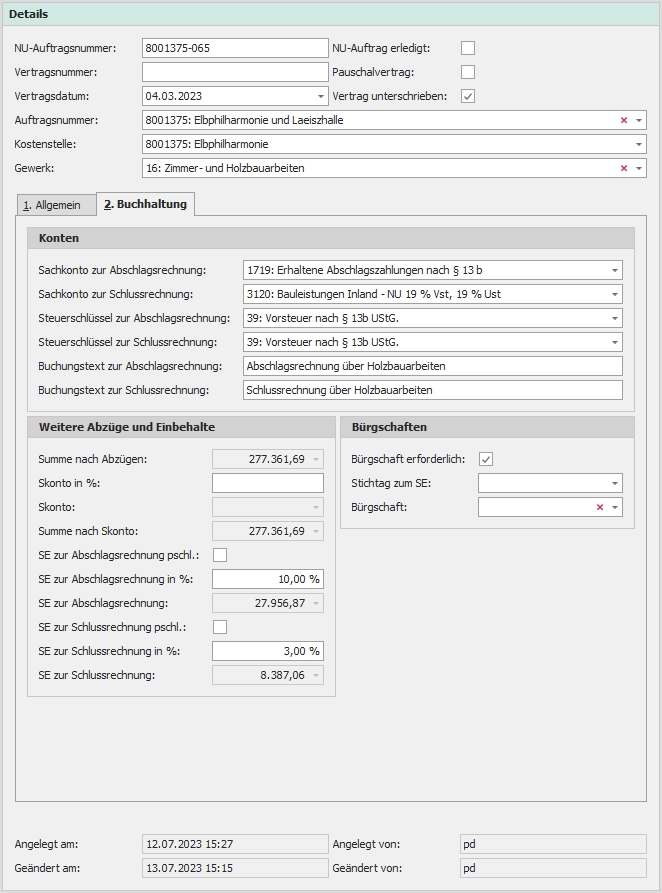Screen dimensions: 662x893
Task: Expand the Kostenstelle dropdown
Action: [x=639, y=144]
